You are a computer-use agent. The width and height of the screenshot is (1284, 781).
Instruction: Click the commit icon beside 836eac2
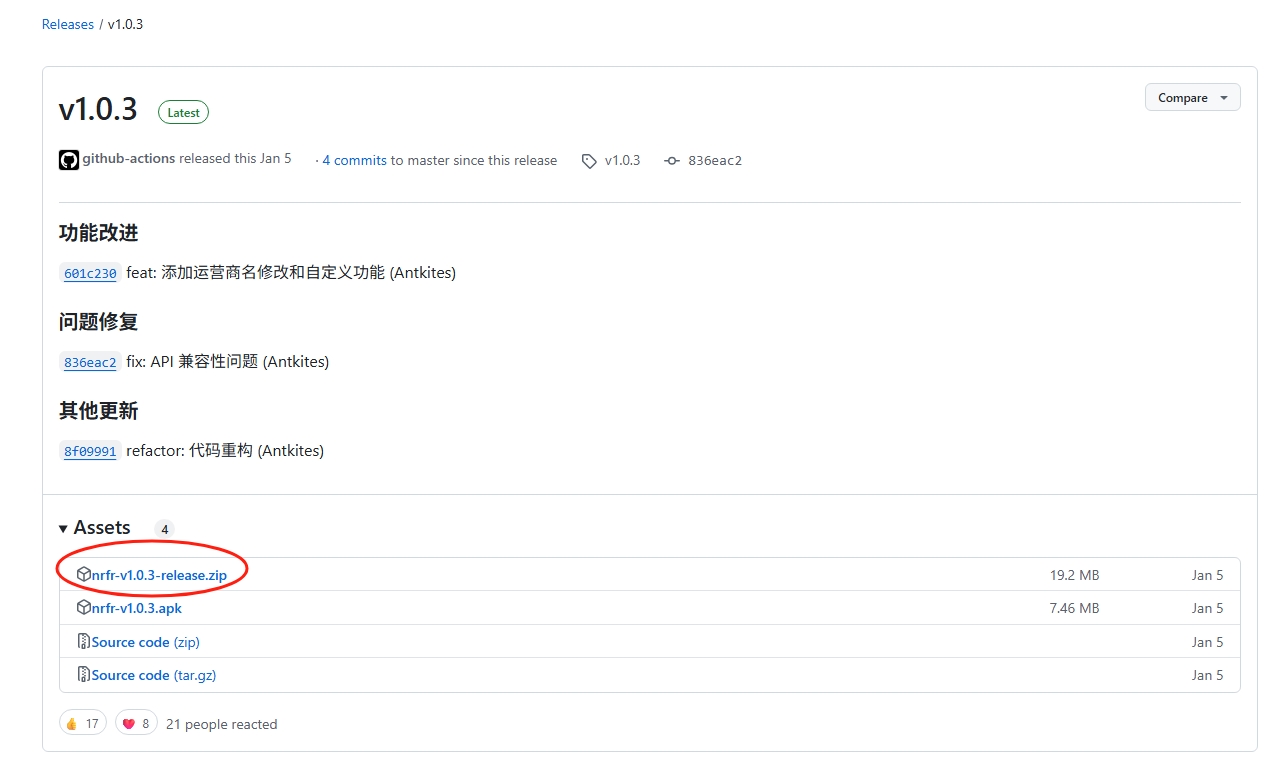point(672,161)
